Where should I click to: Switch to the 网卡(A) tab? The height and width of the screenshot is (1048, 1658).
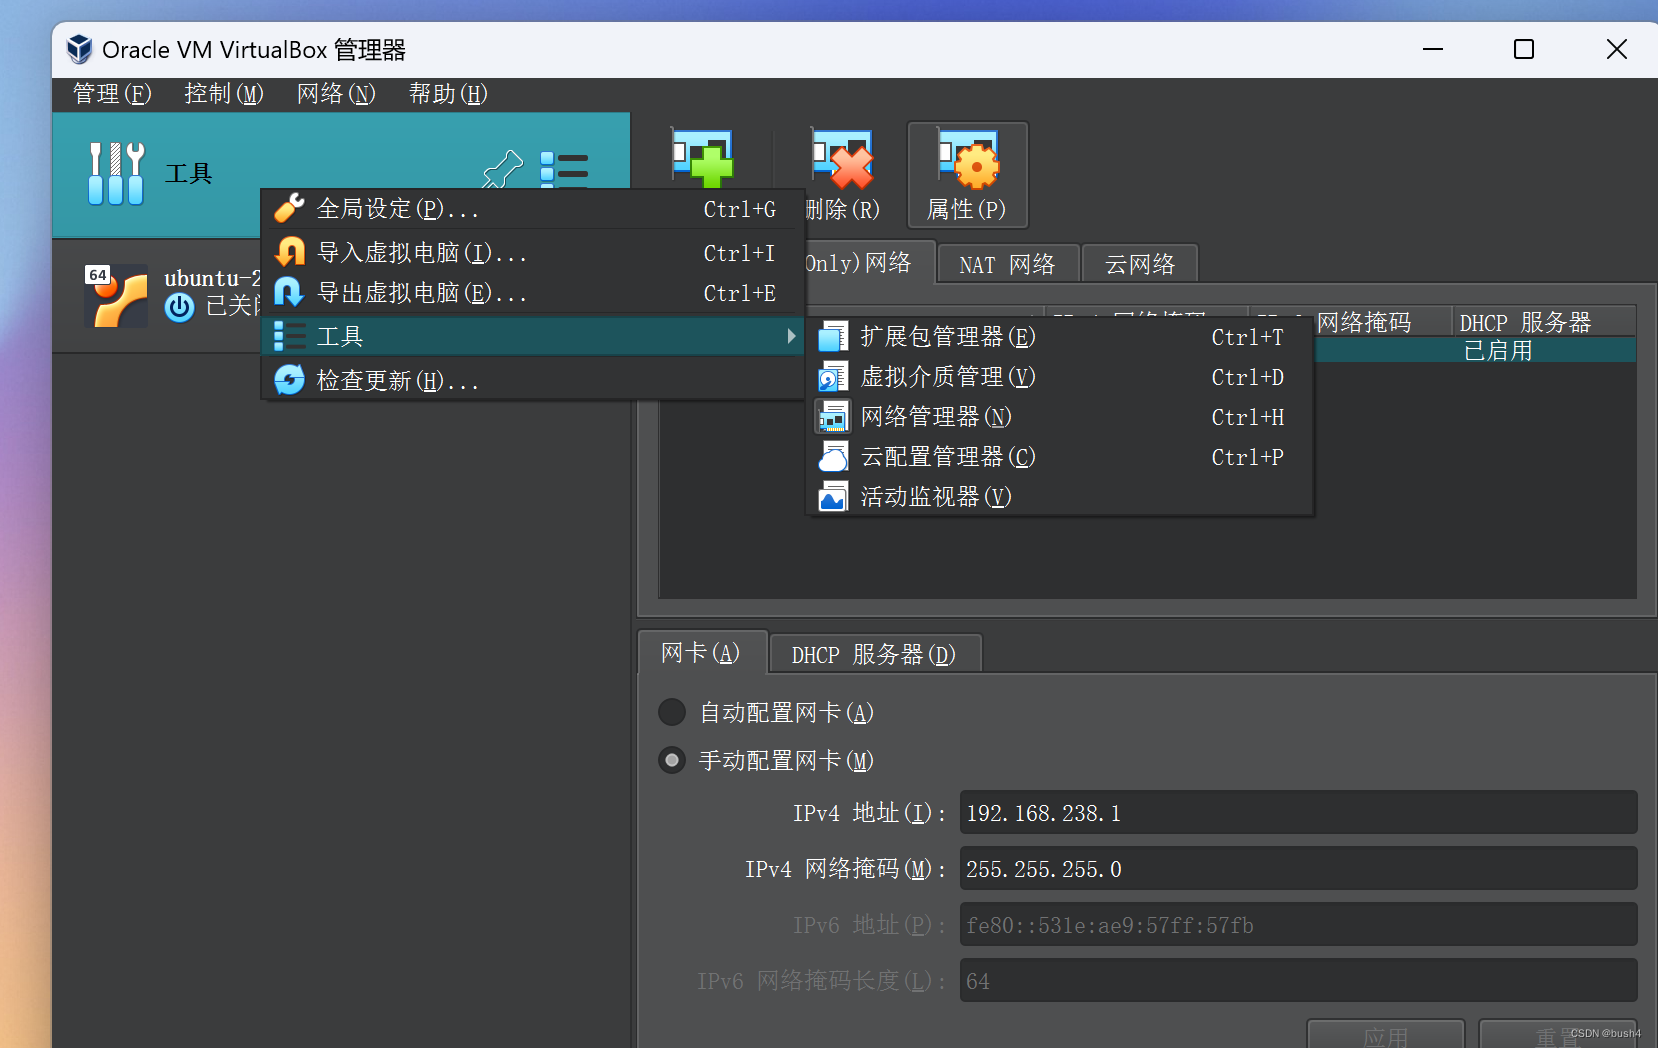click(702, 653)
